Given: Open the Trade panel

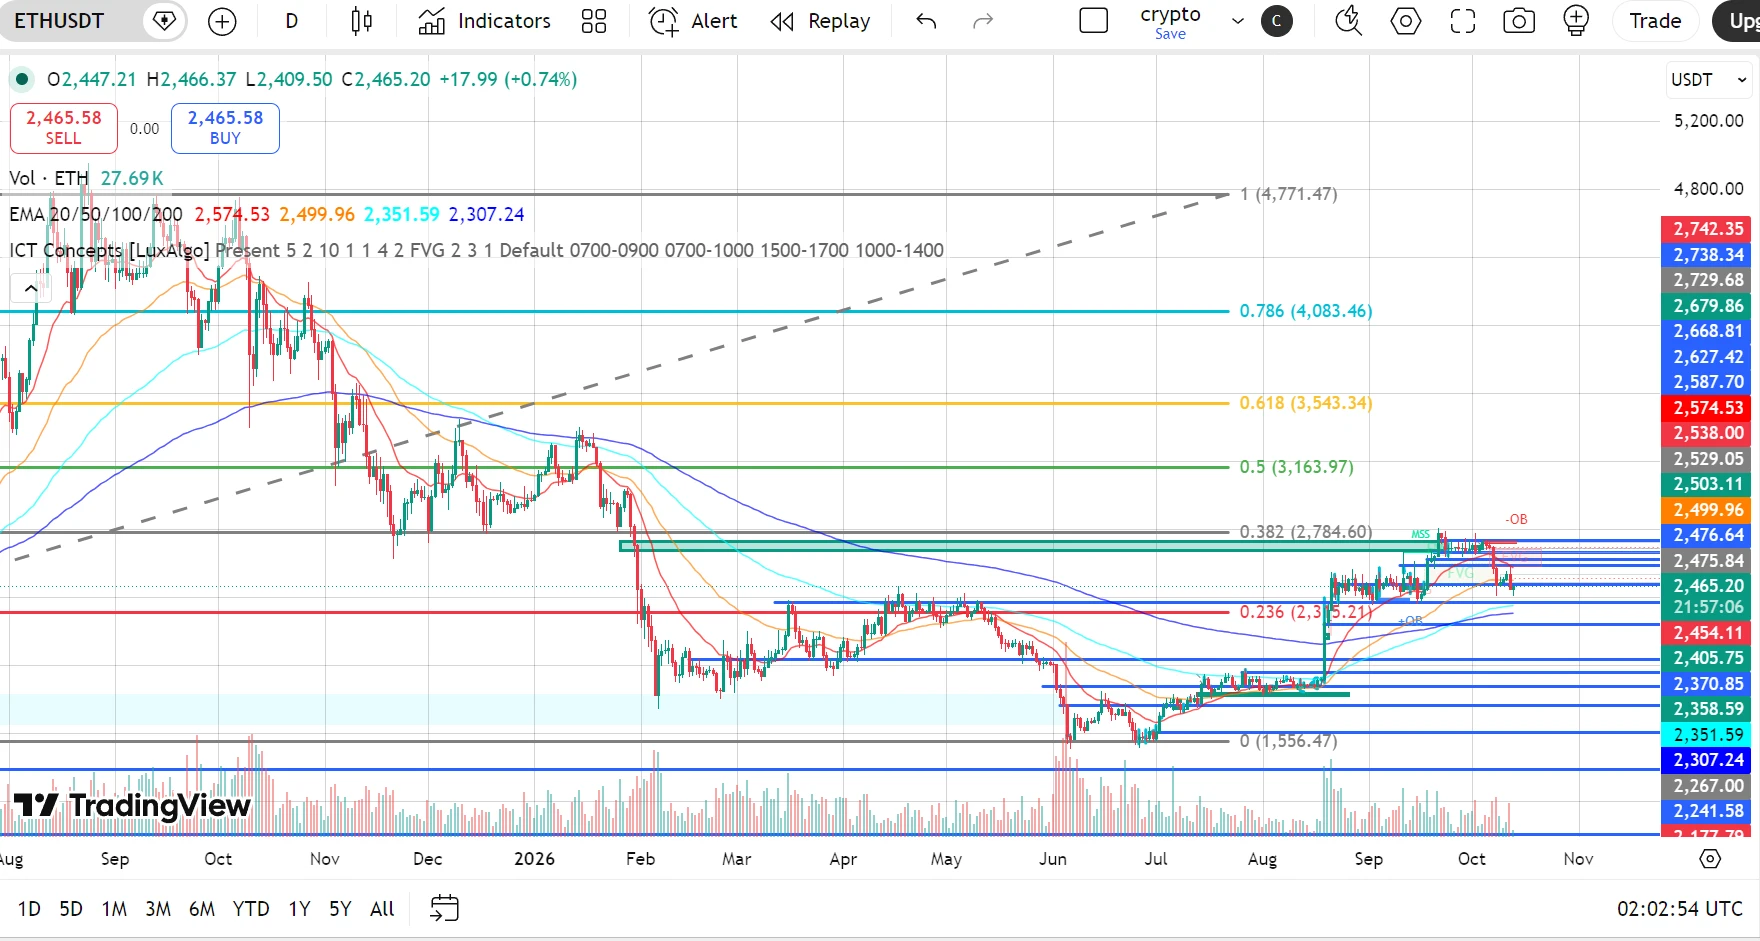Looking at the screenshot, I should point(1655,21).
